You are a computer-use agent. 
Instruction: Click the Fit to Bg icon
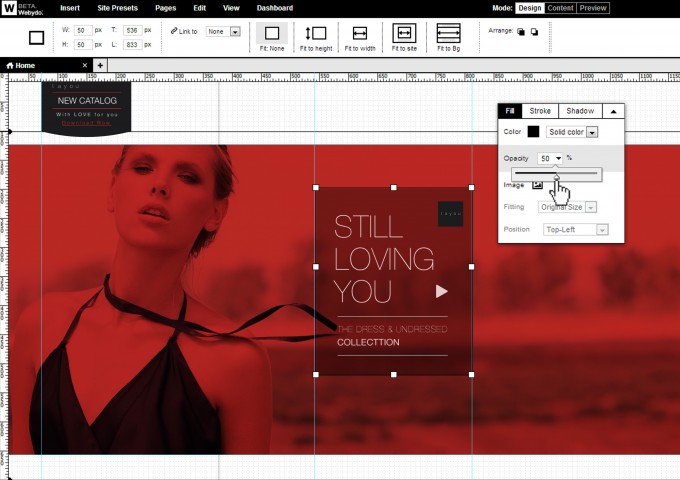448,34
